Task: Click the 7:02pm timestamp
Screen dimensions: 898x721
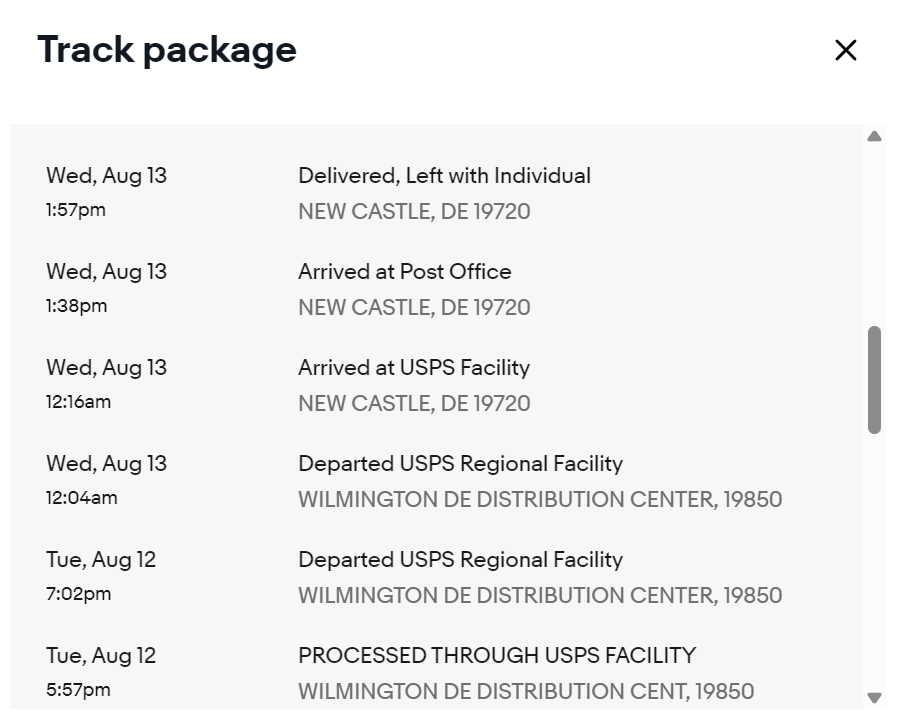Action: 78,594
